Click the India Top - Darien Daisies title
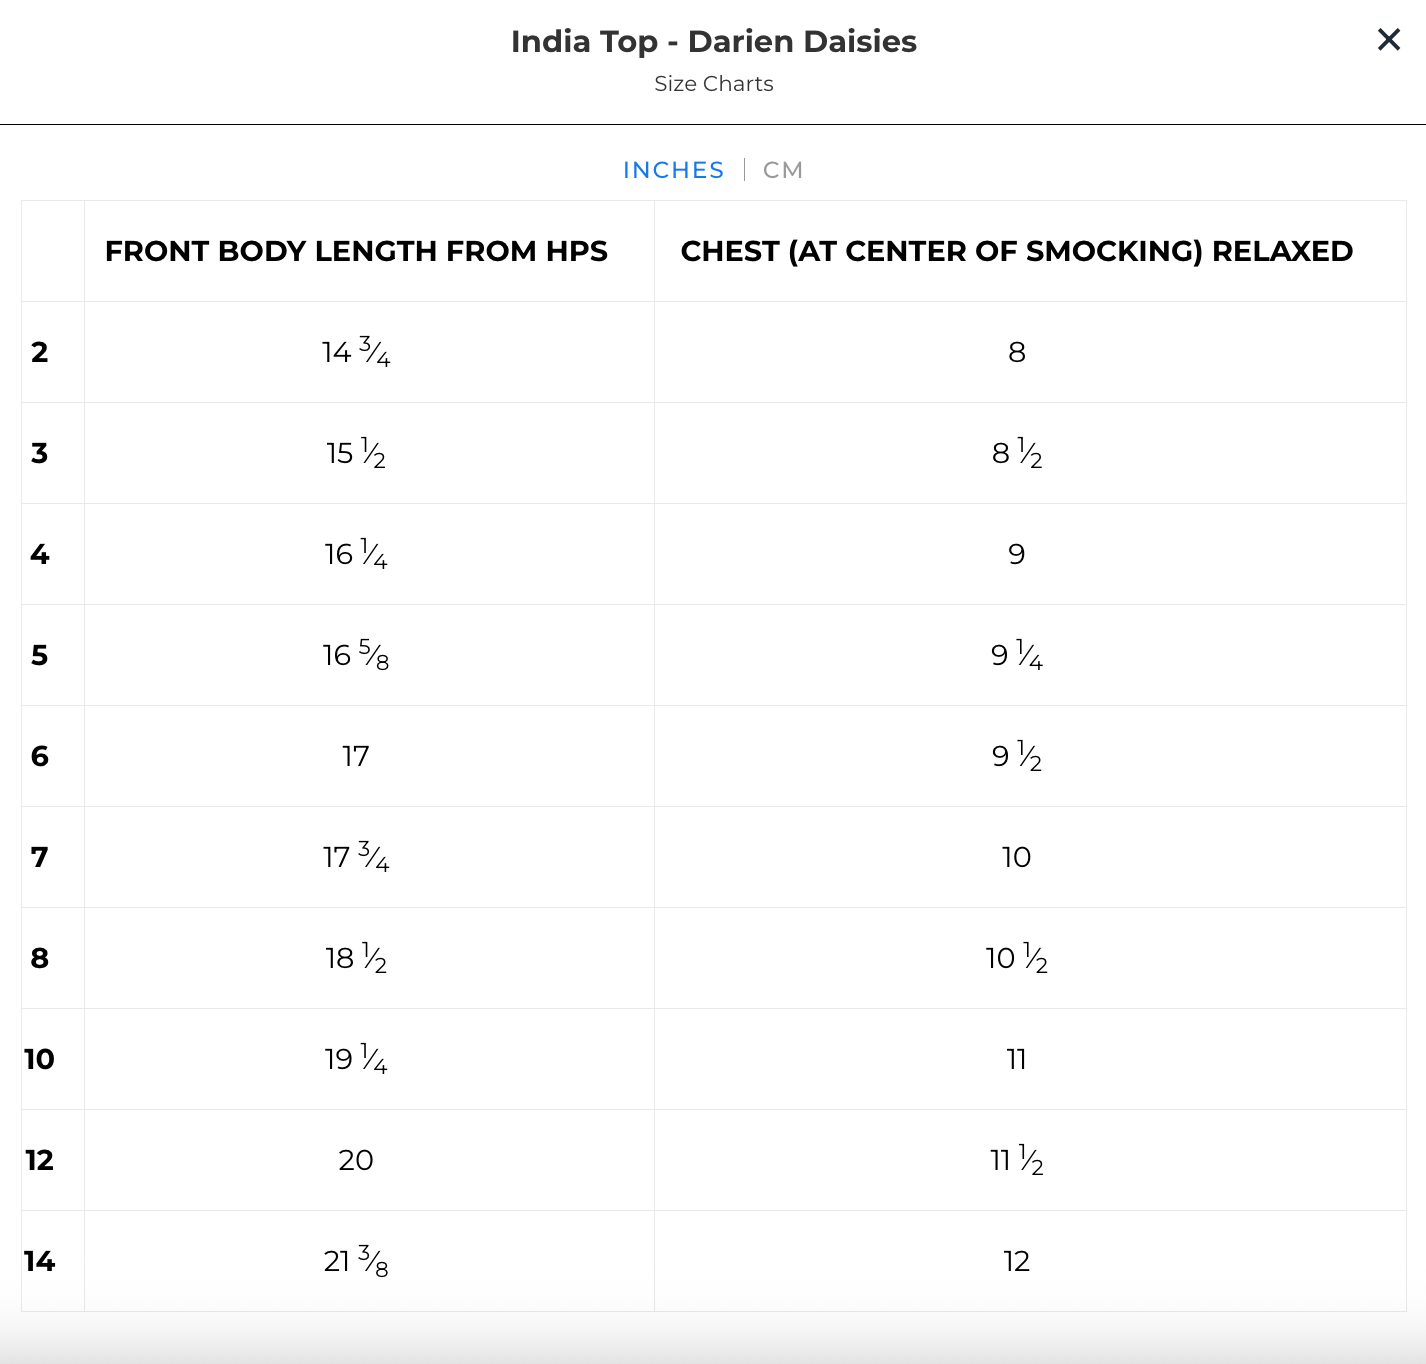 click(713, 41)
